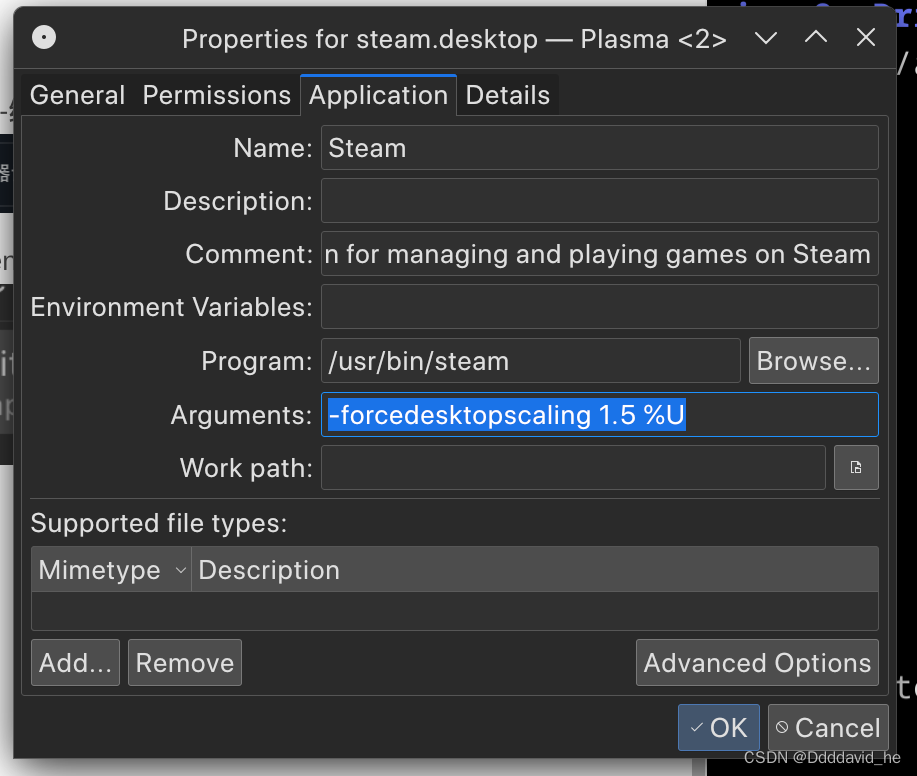
Task: Discard changes with the Cancel button
Action: click(828, 727)
